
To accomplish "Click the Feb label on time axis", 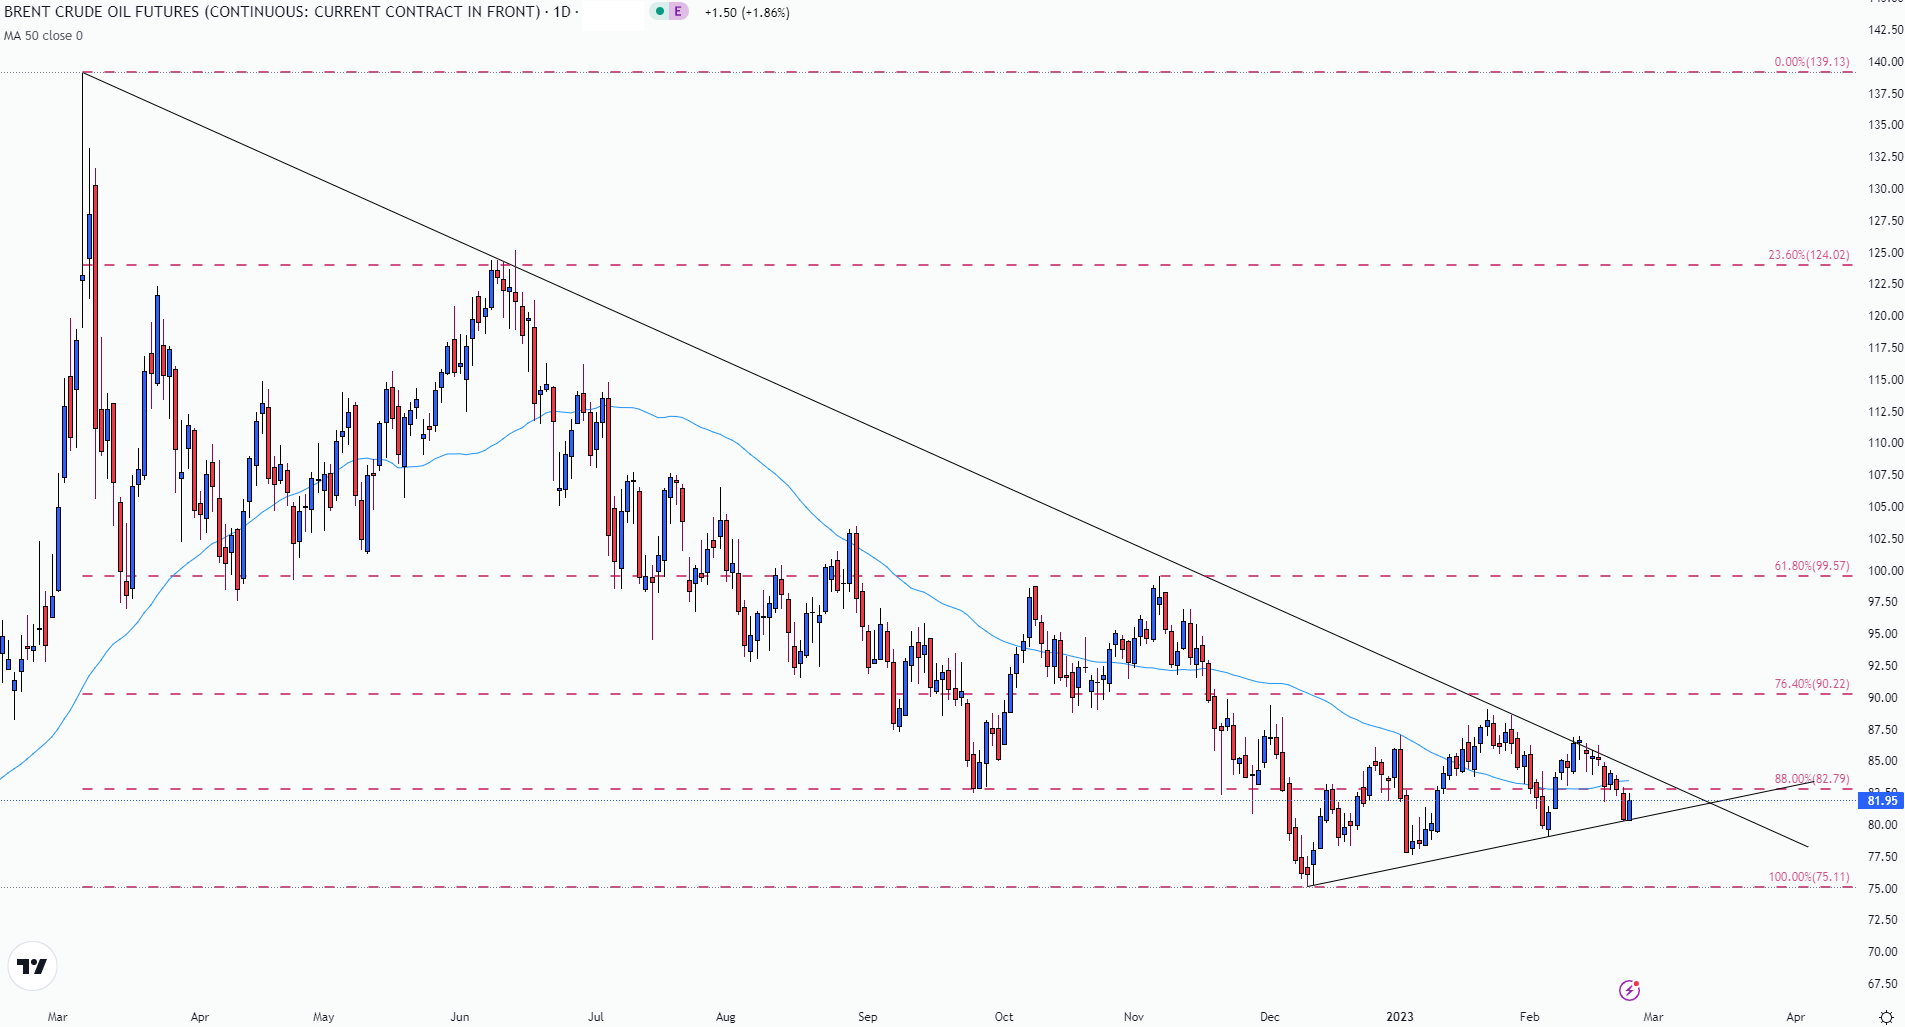I will pos(1530,1017).
